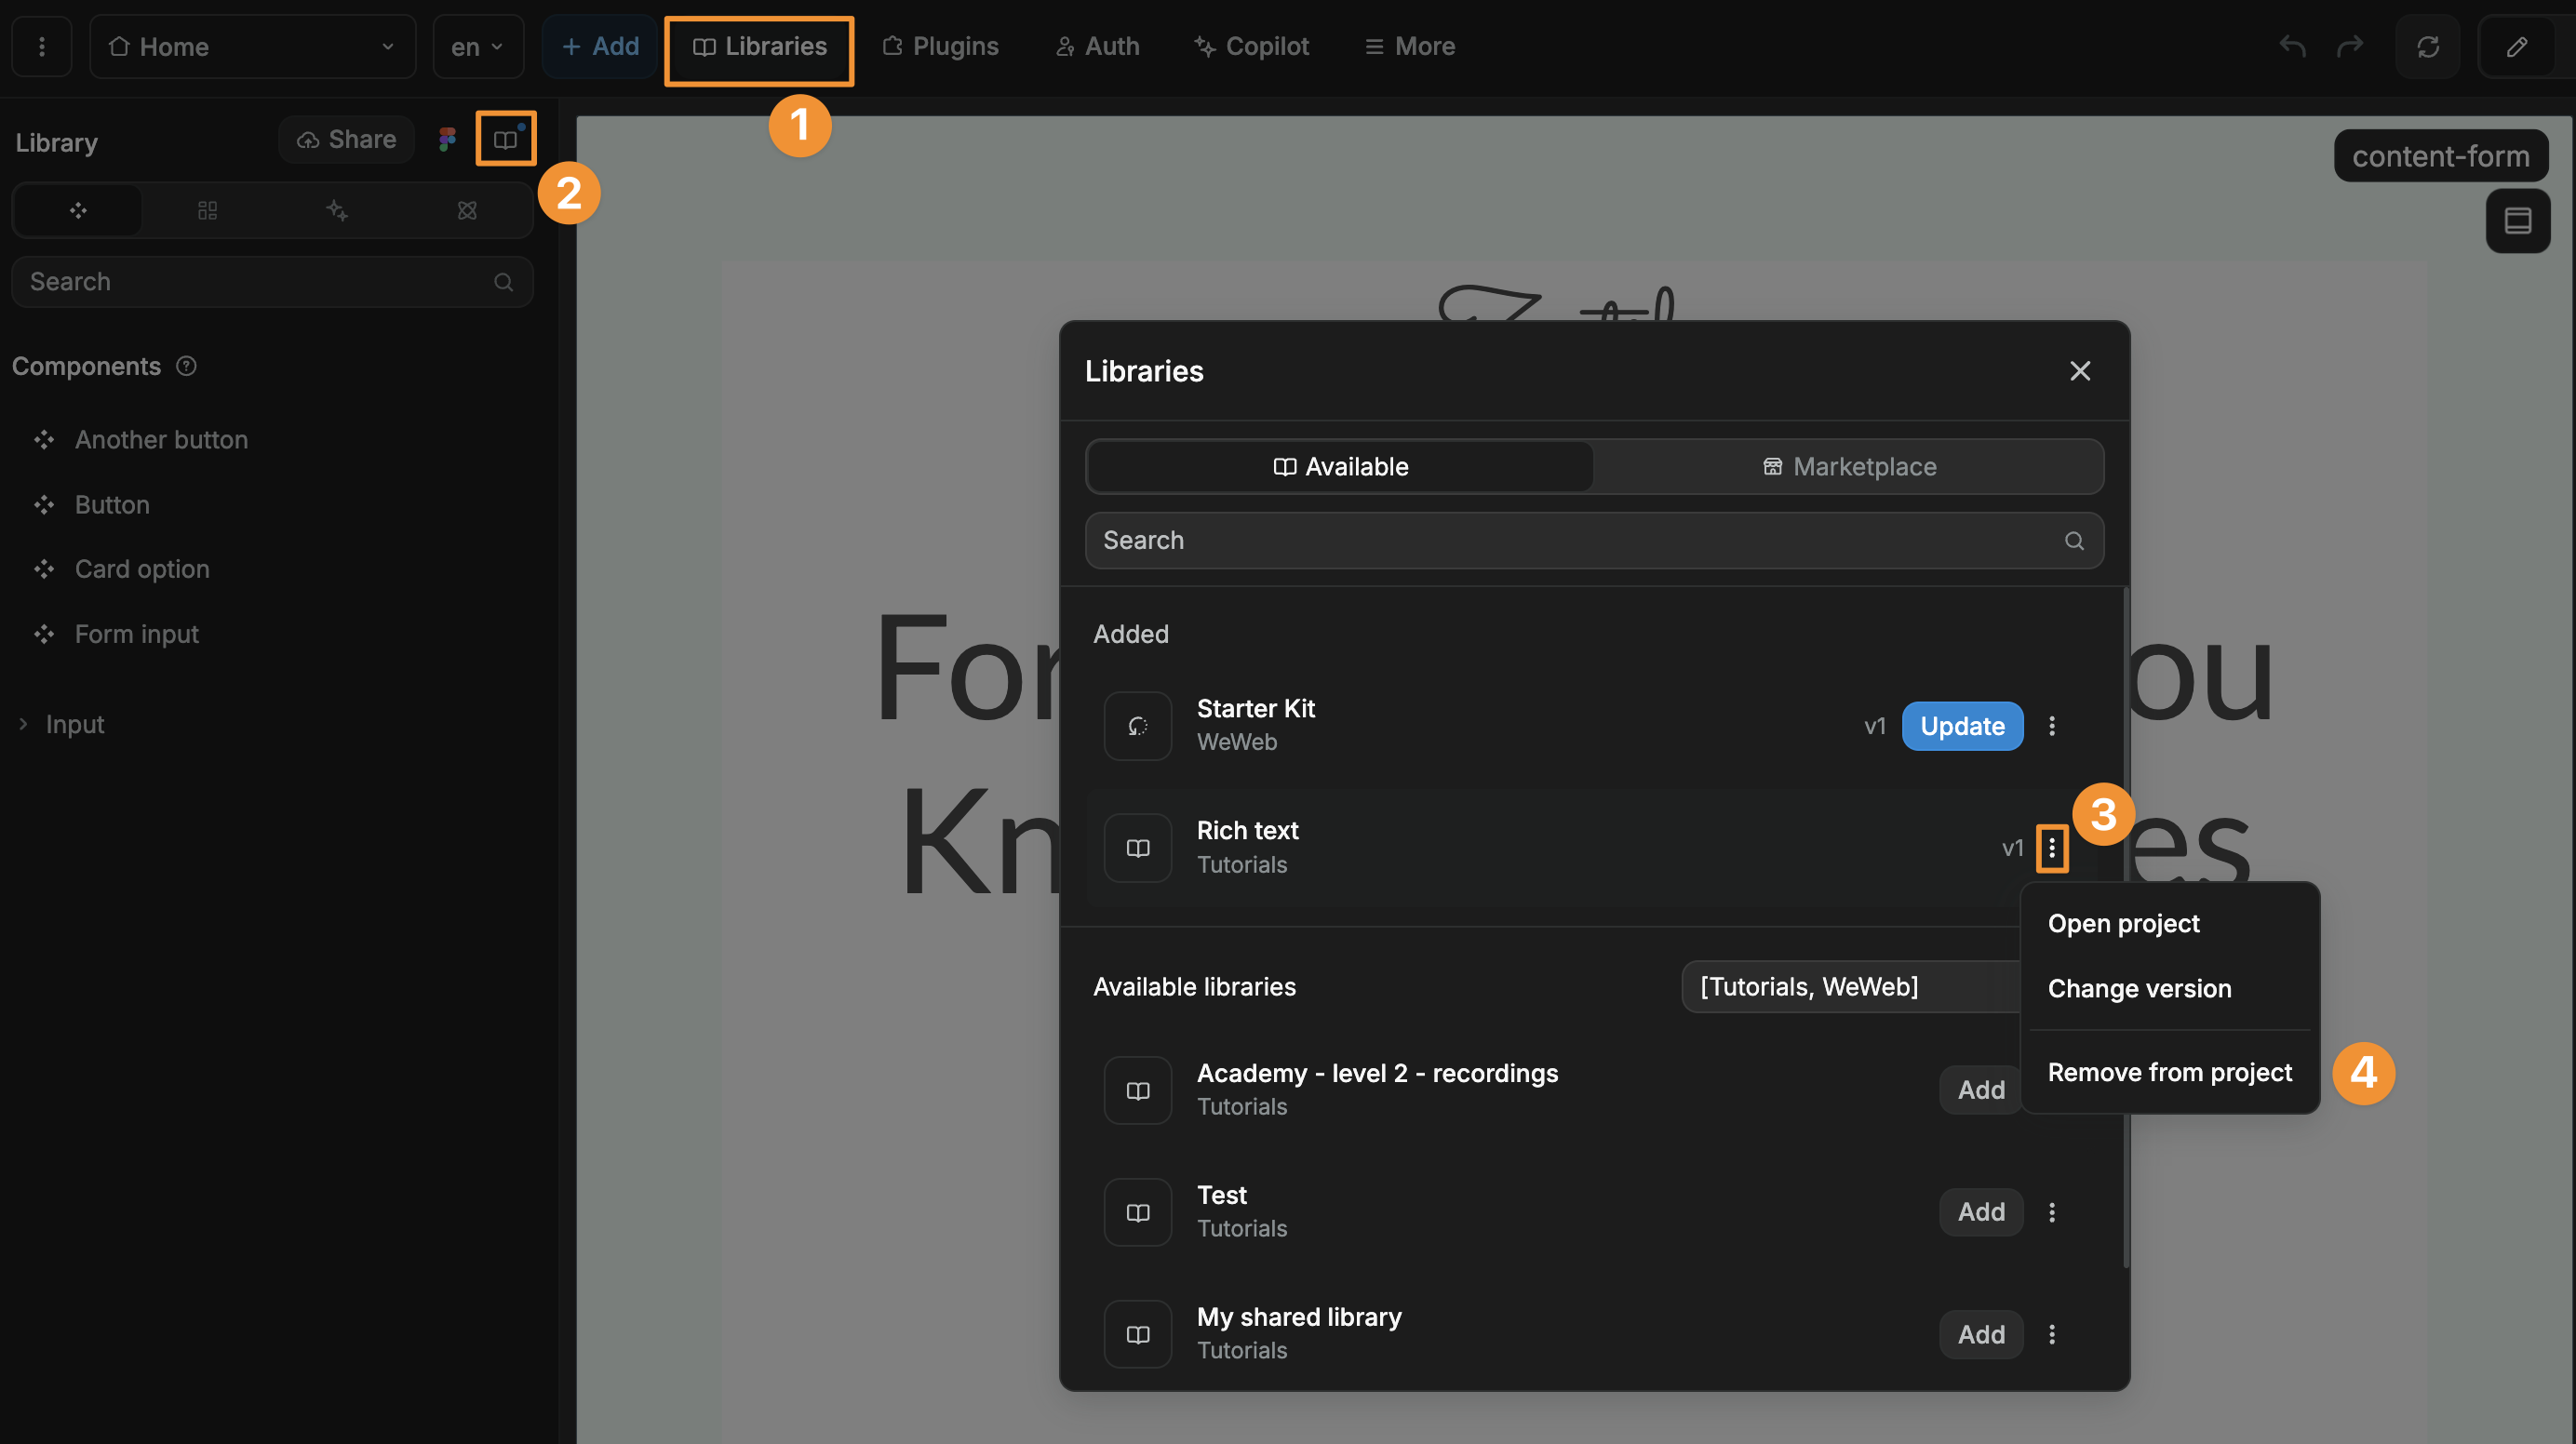
Task: Open the Home page selector dropdown
Action: click(x=252, y=46)
